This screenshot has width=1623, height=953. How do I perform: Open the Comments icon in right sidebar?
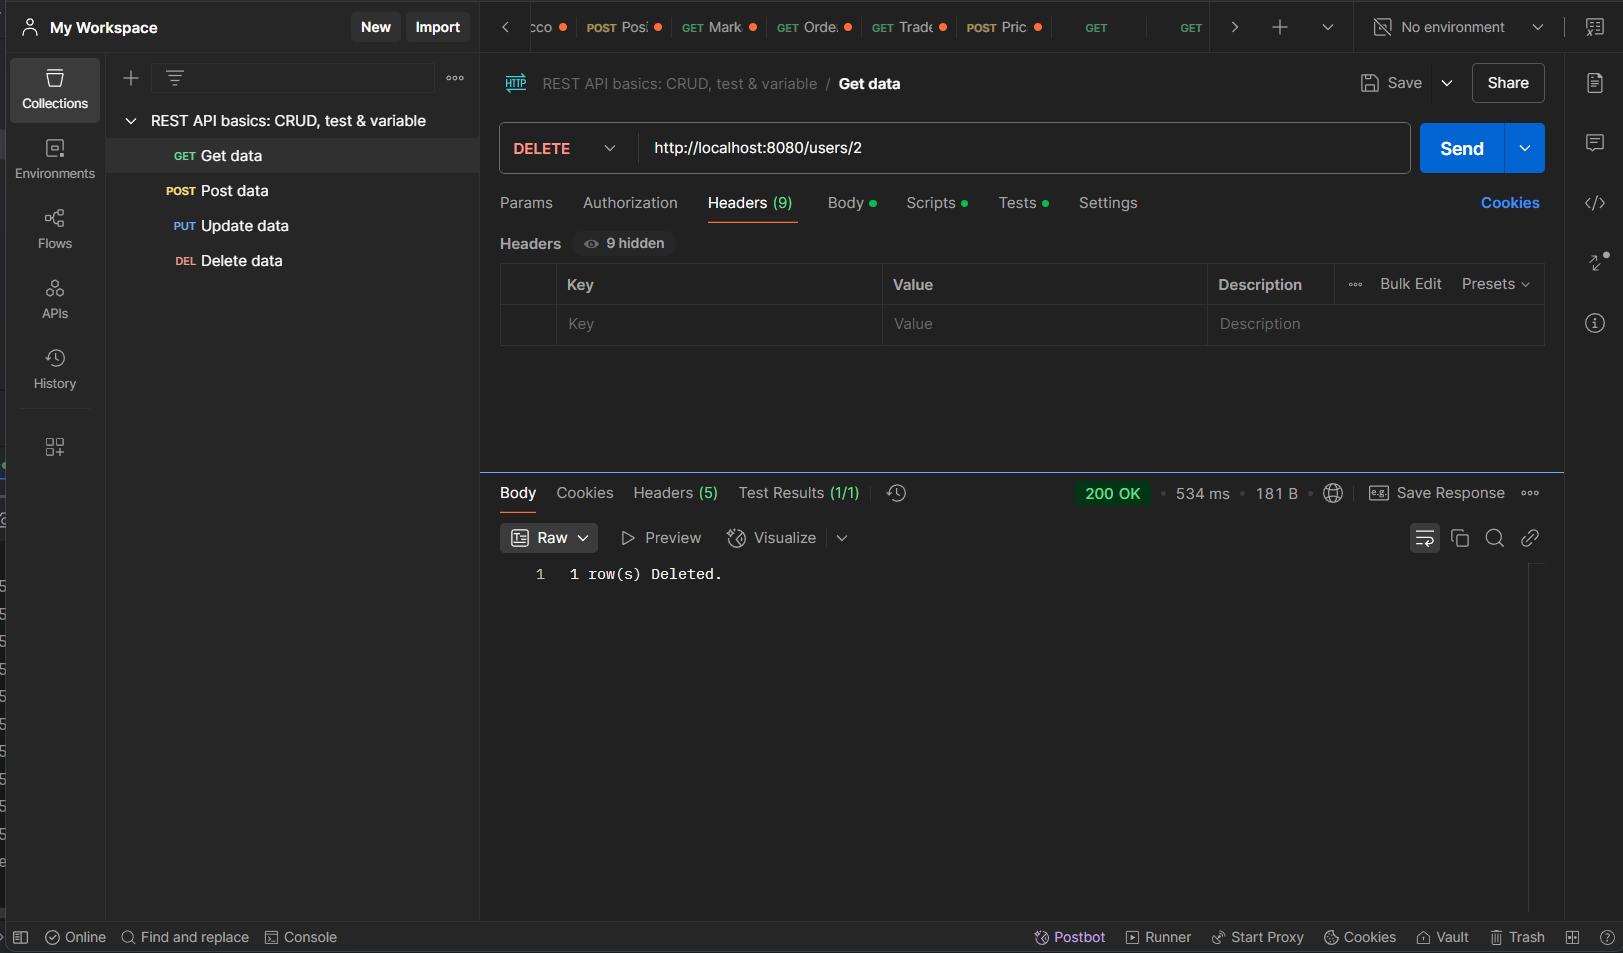(1595, 143)
